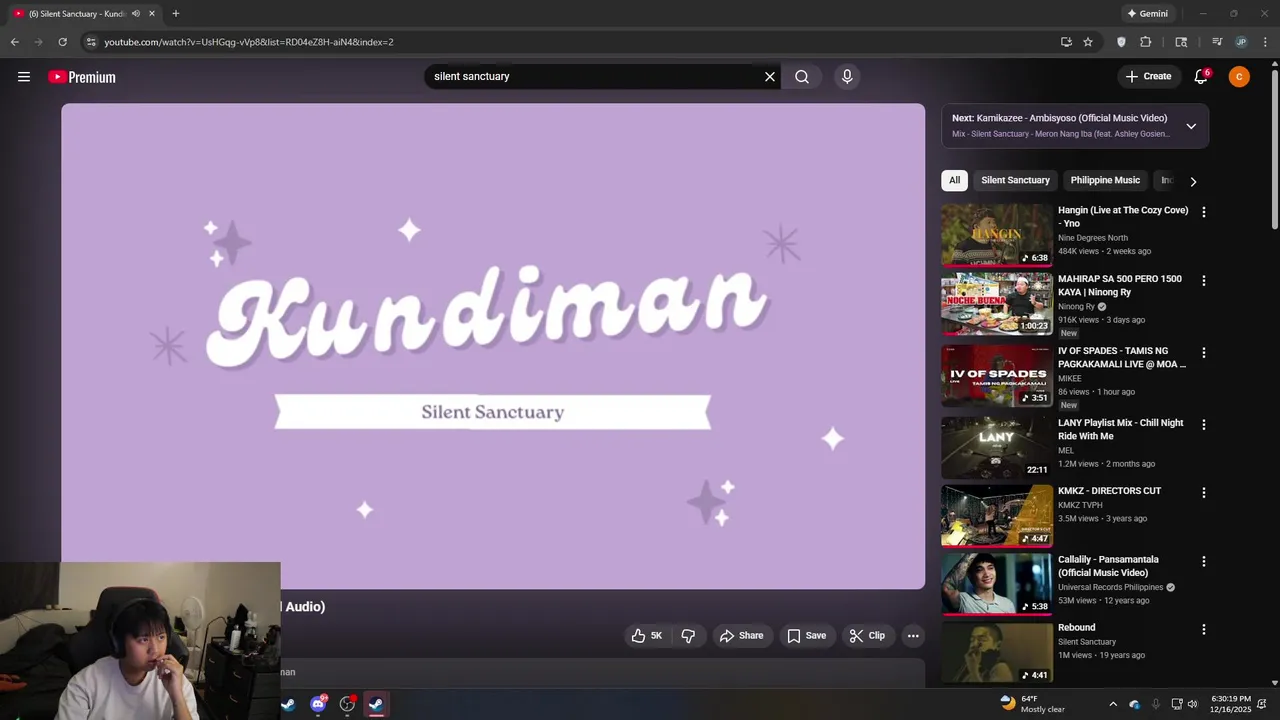
Task: Bookmark this page with the star
Action: tap(1088, 42)
